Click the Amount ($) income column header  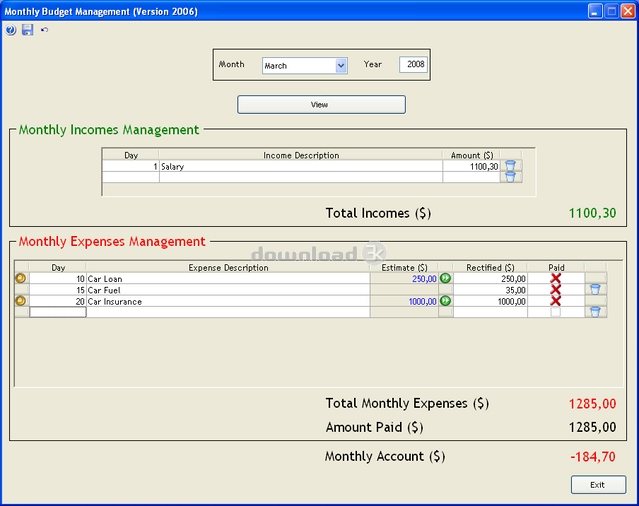tap(472, 155)
